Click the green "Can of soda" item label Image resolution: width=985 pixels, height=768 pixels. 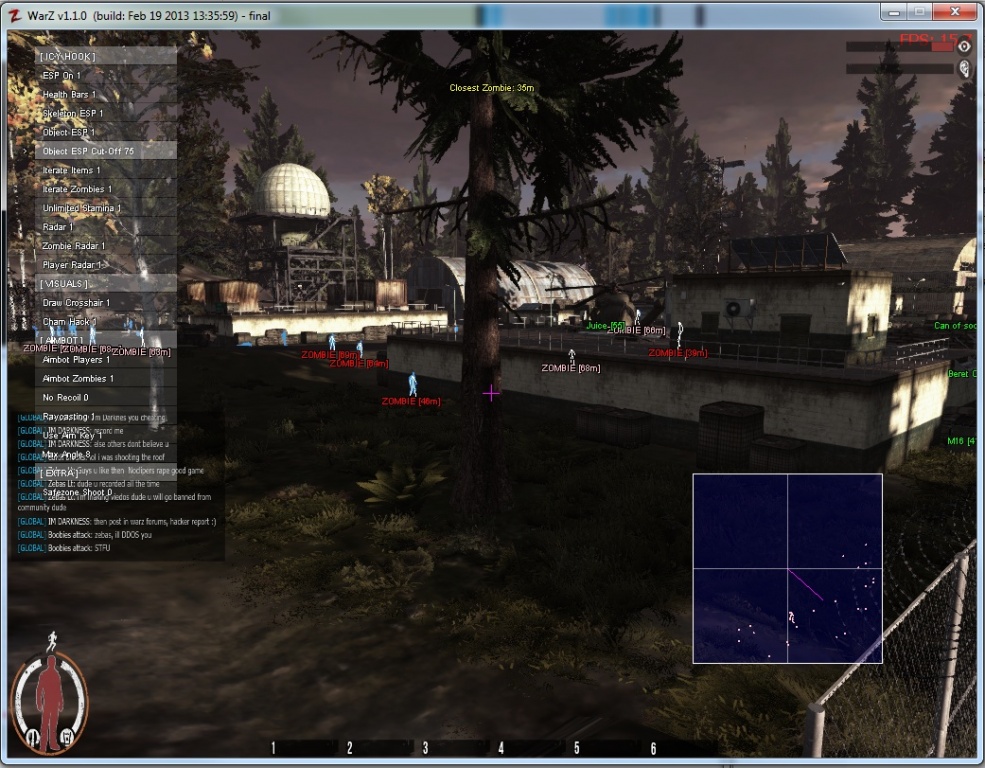(x=955, y=325)
